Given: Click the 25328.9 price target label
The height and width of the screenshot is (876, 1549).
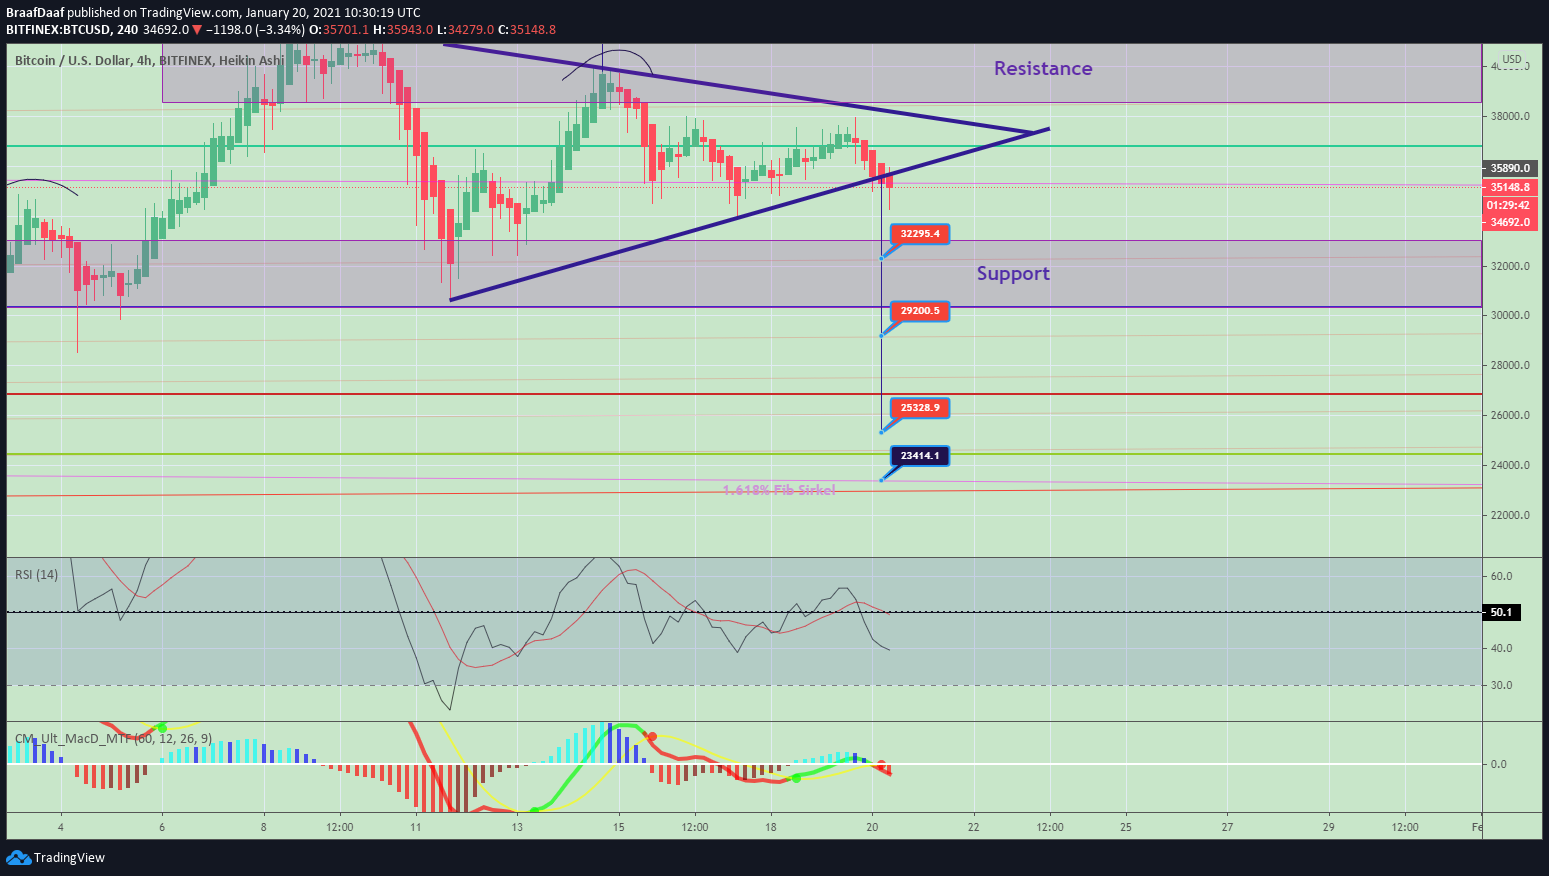Looking at the screenshot, I should point(920,408).
